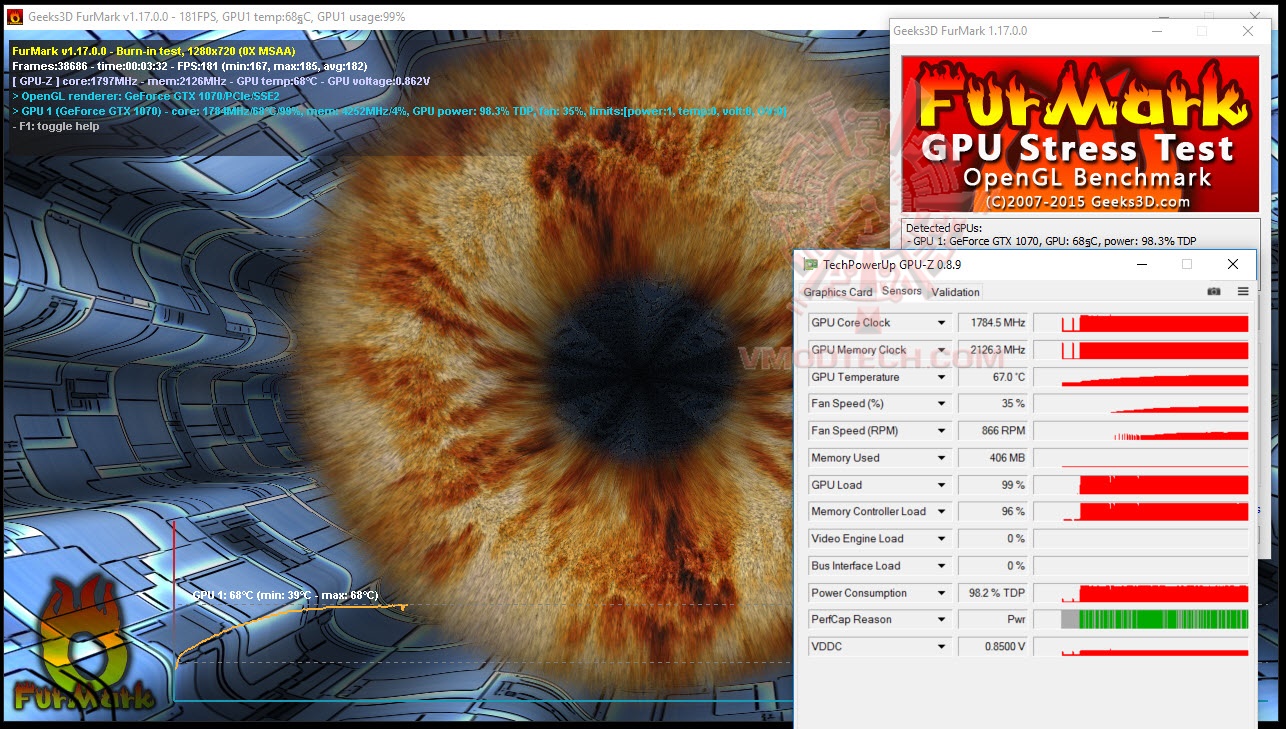
Task: Click the GPU Load history graph
Action: 1141,485
